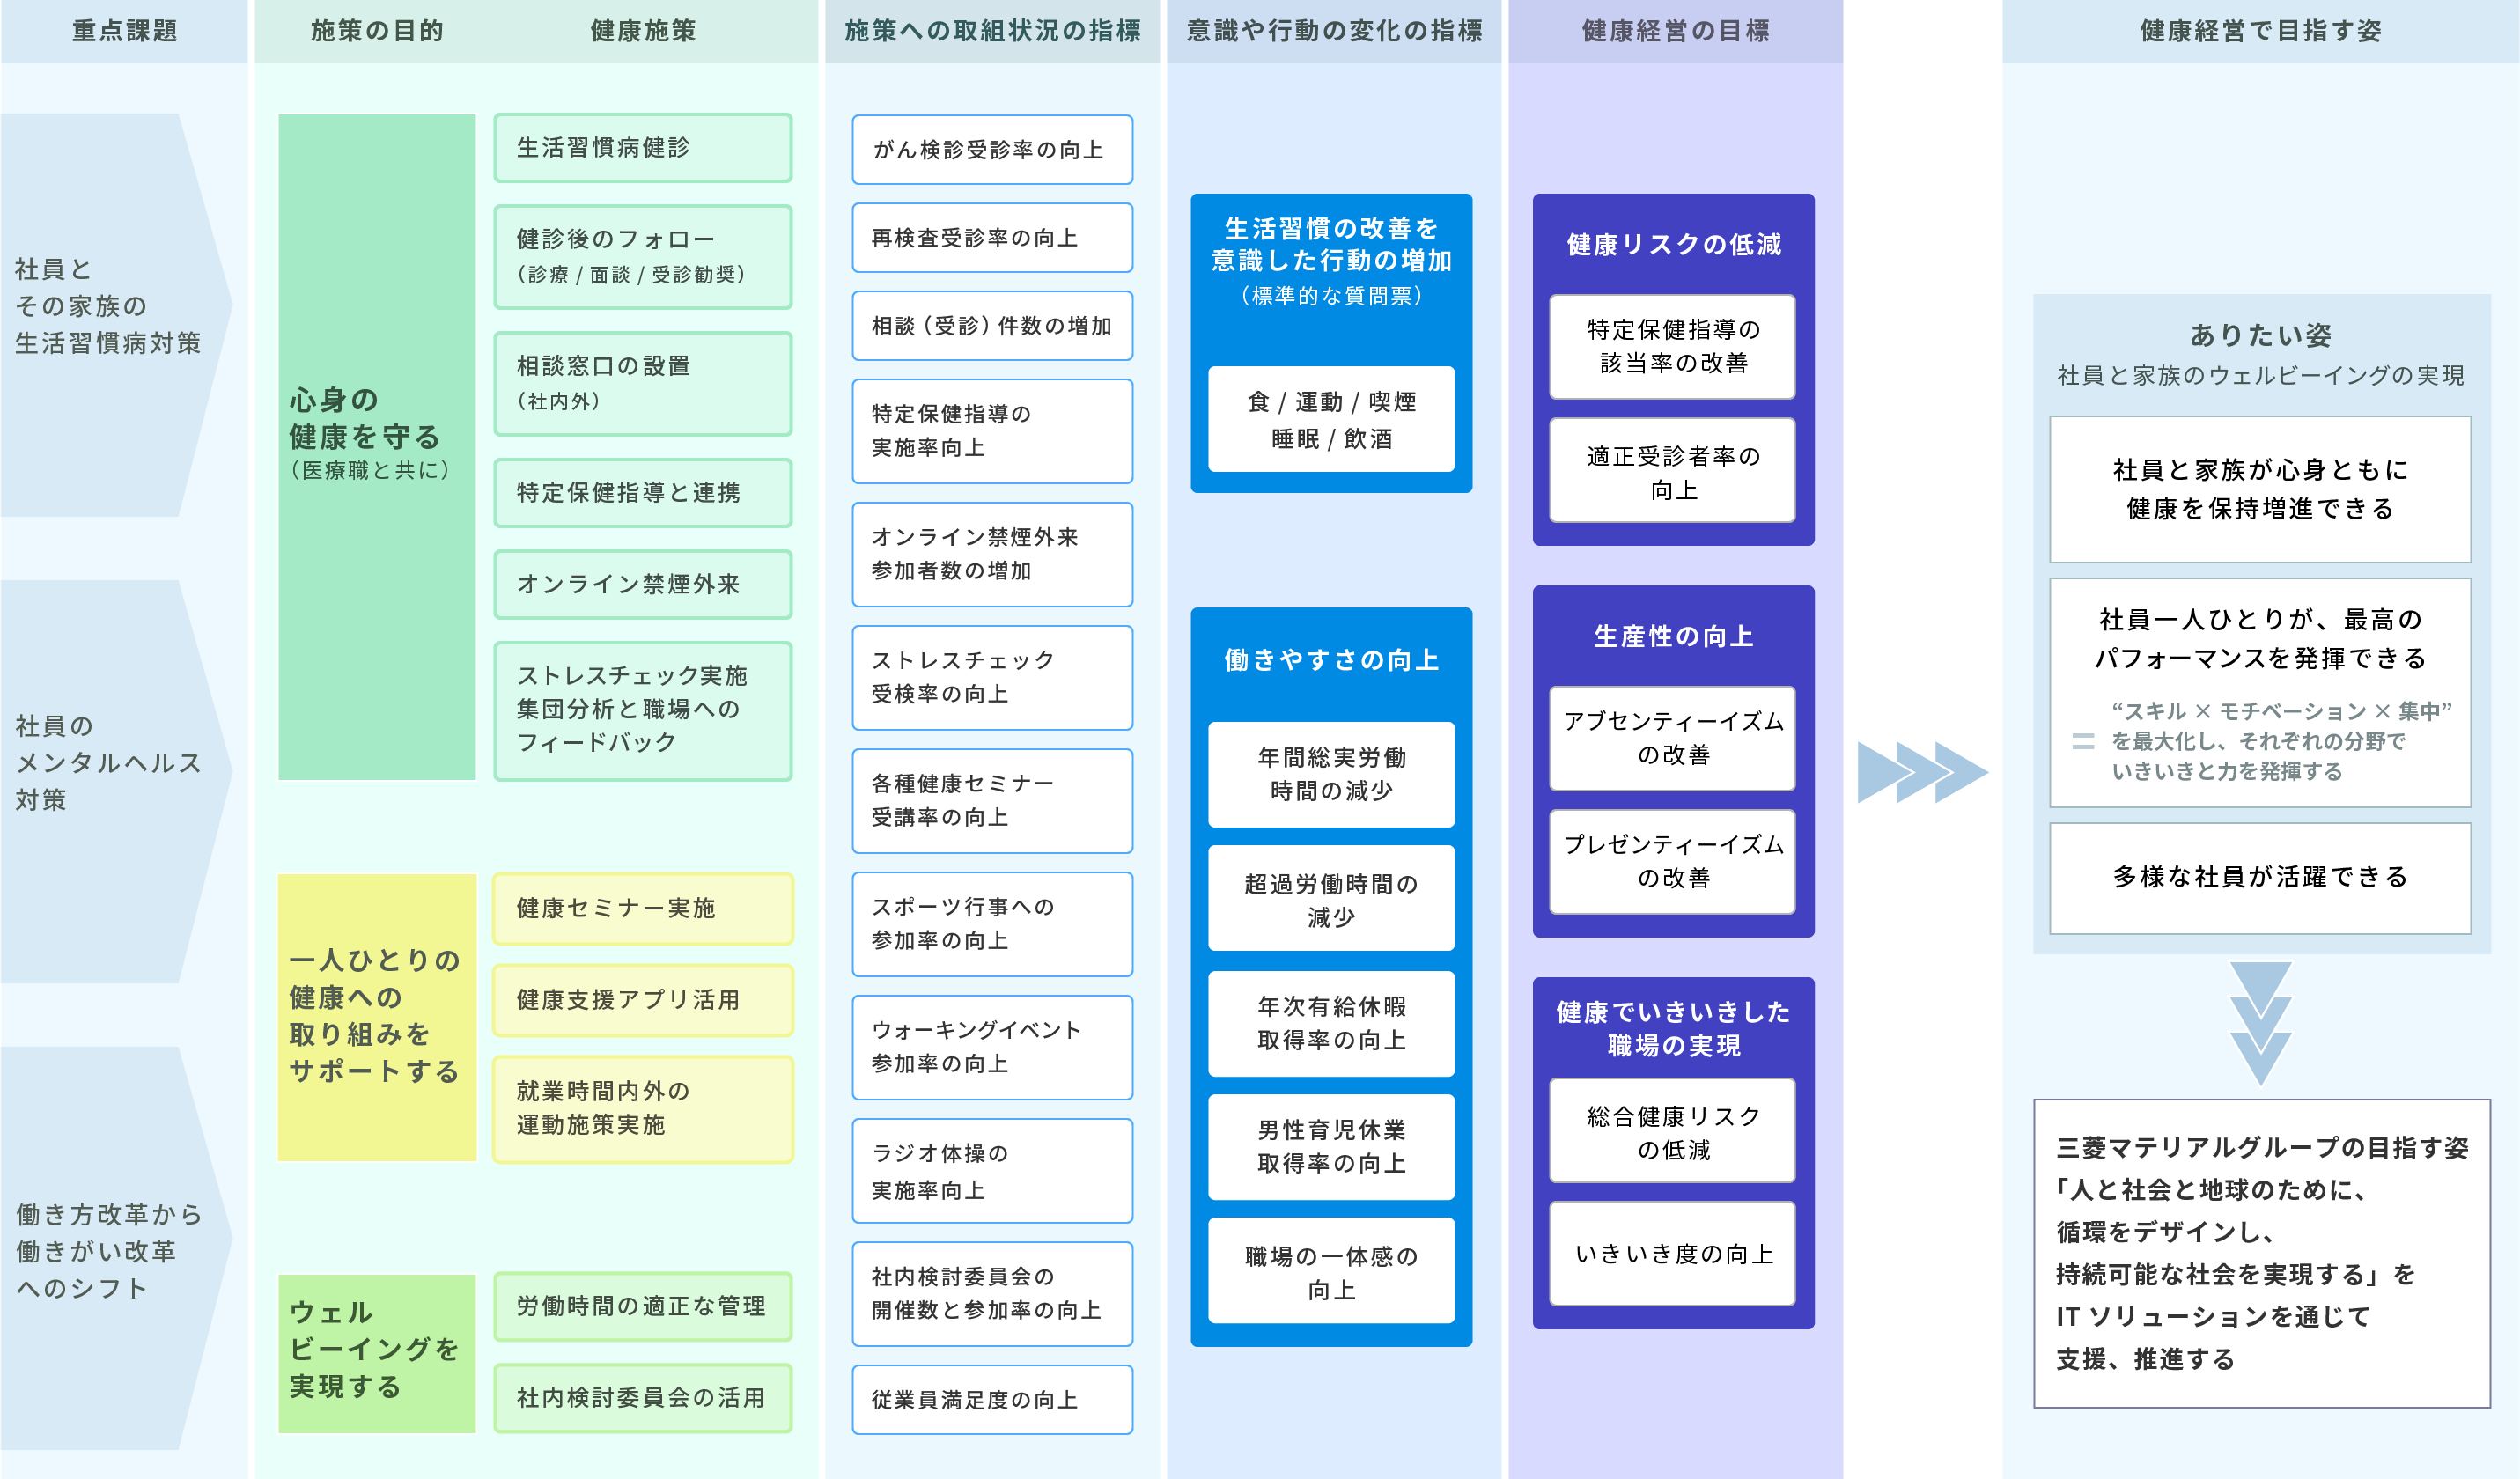The image size is (2520, 1479).
Task: Click the 年間総実労働時間の減少 box
Action: pyautogui.click(x=1331, y=774)
